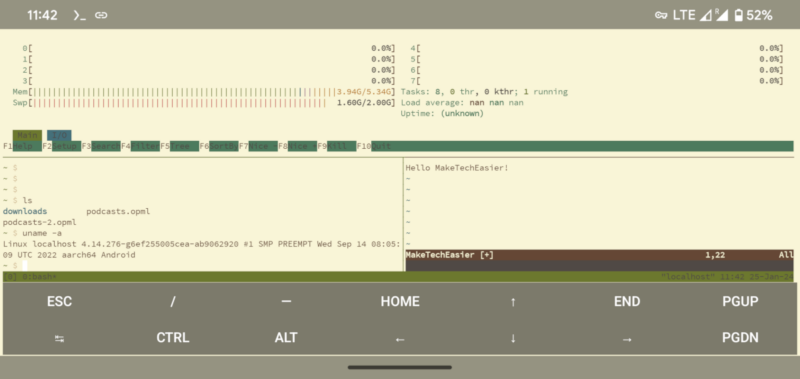Click the terminal icon in status bar
The image size is (800, 379).
[79, 15]
